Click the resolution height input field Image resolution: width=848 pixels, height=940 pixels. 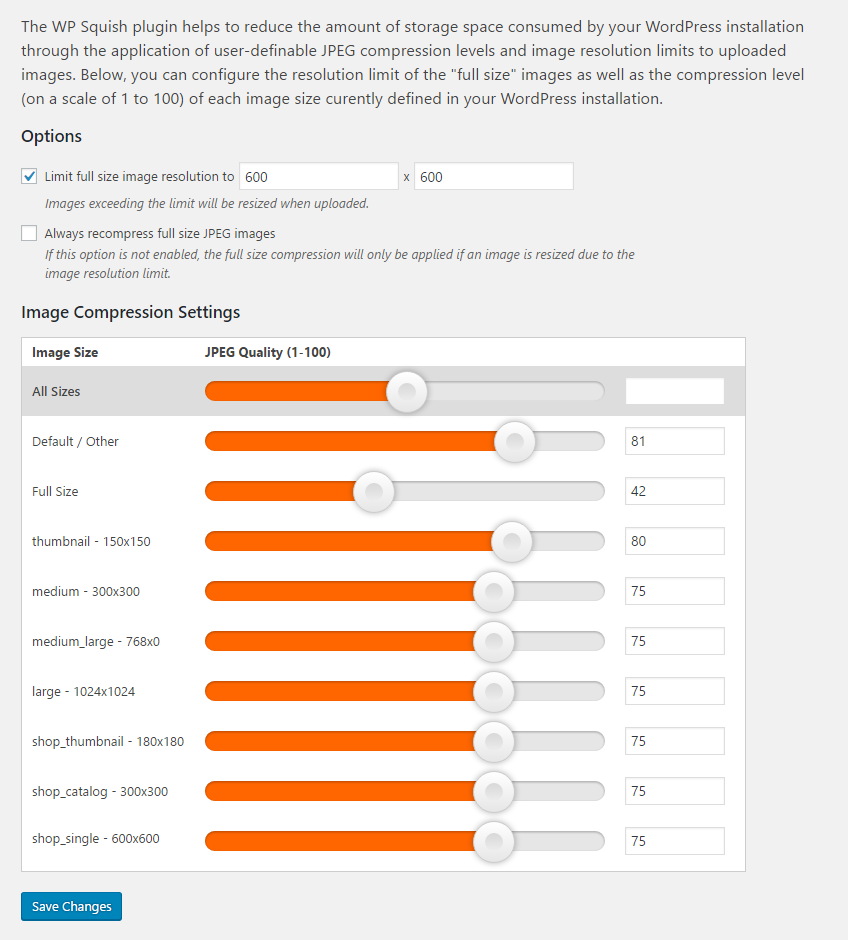(493, 177)
